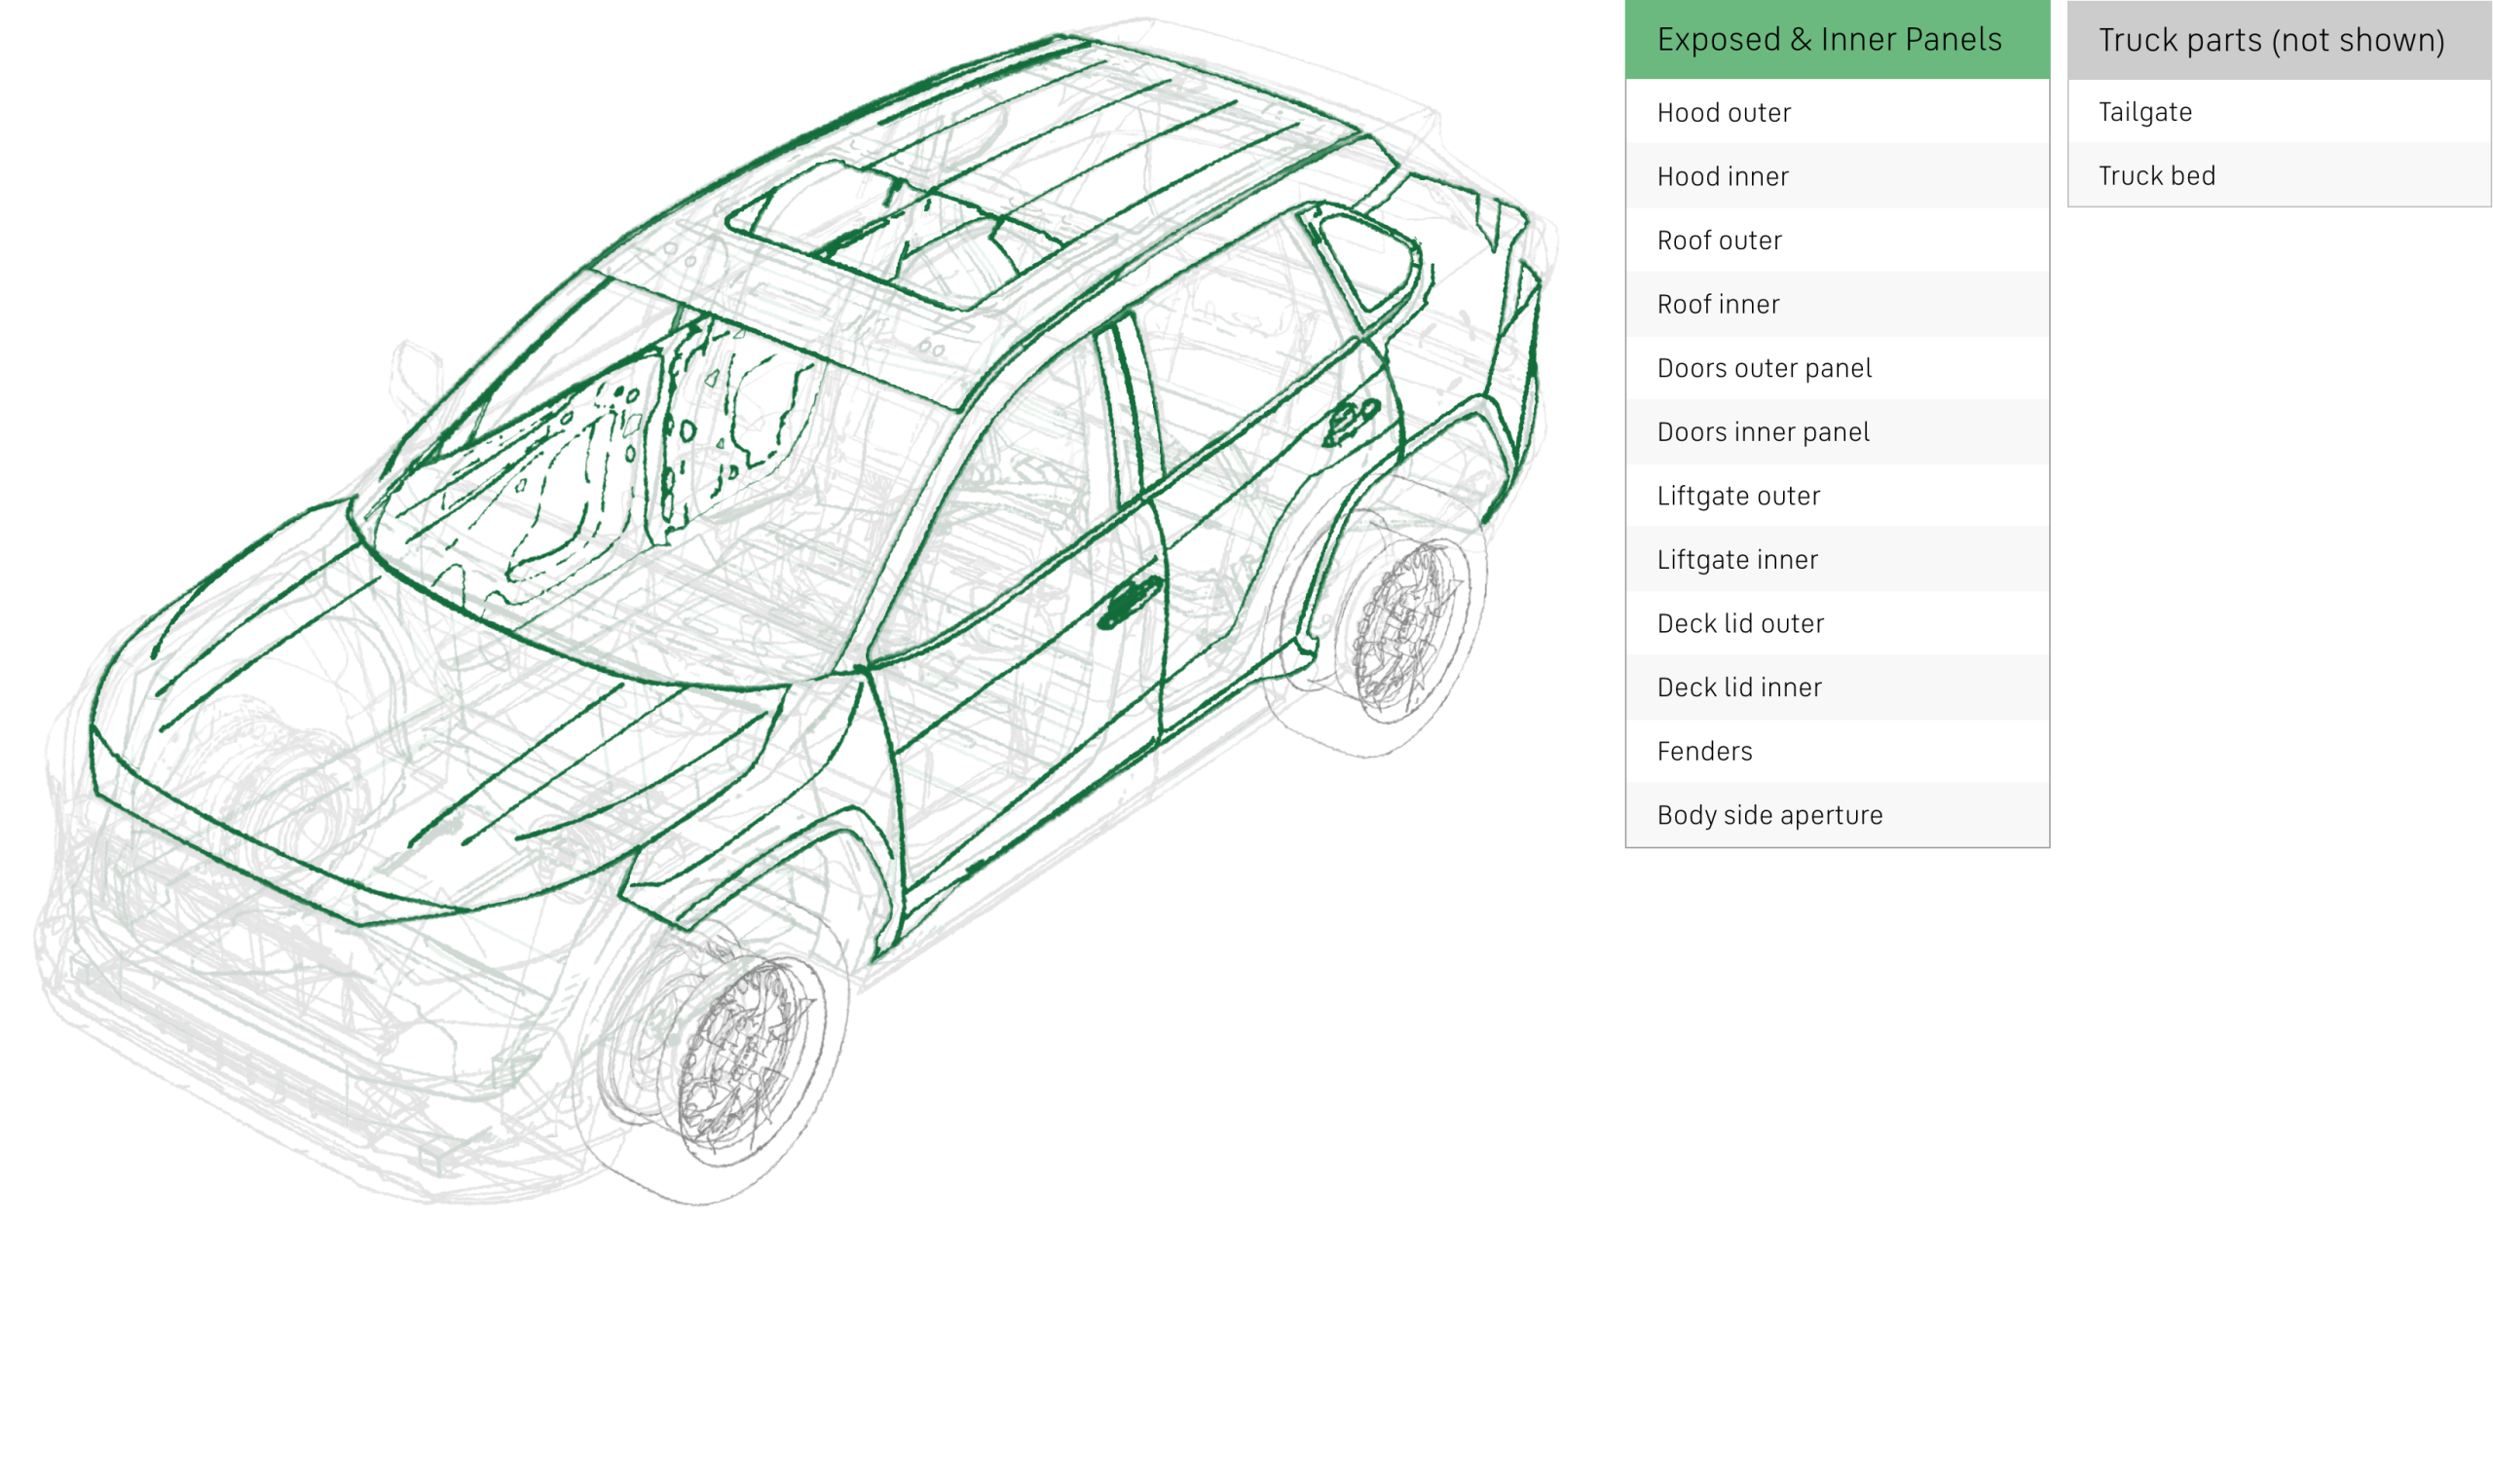Click the Tailgate truck part item
Screen dimensions: 2493x1484
(x=2279, y=112)
